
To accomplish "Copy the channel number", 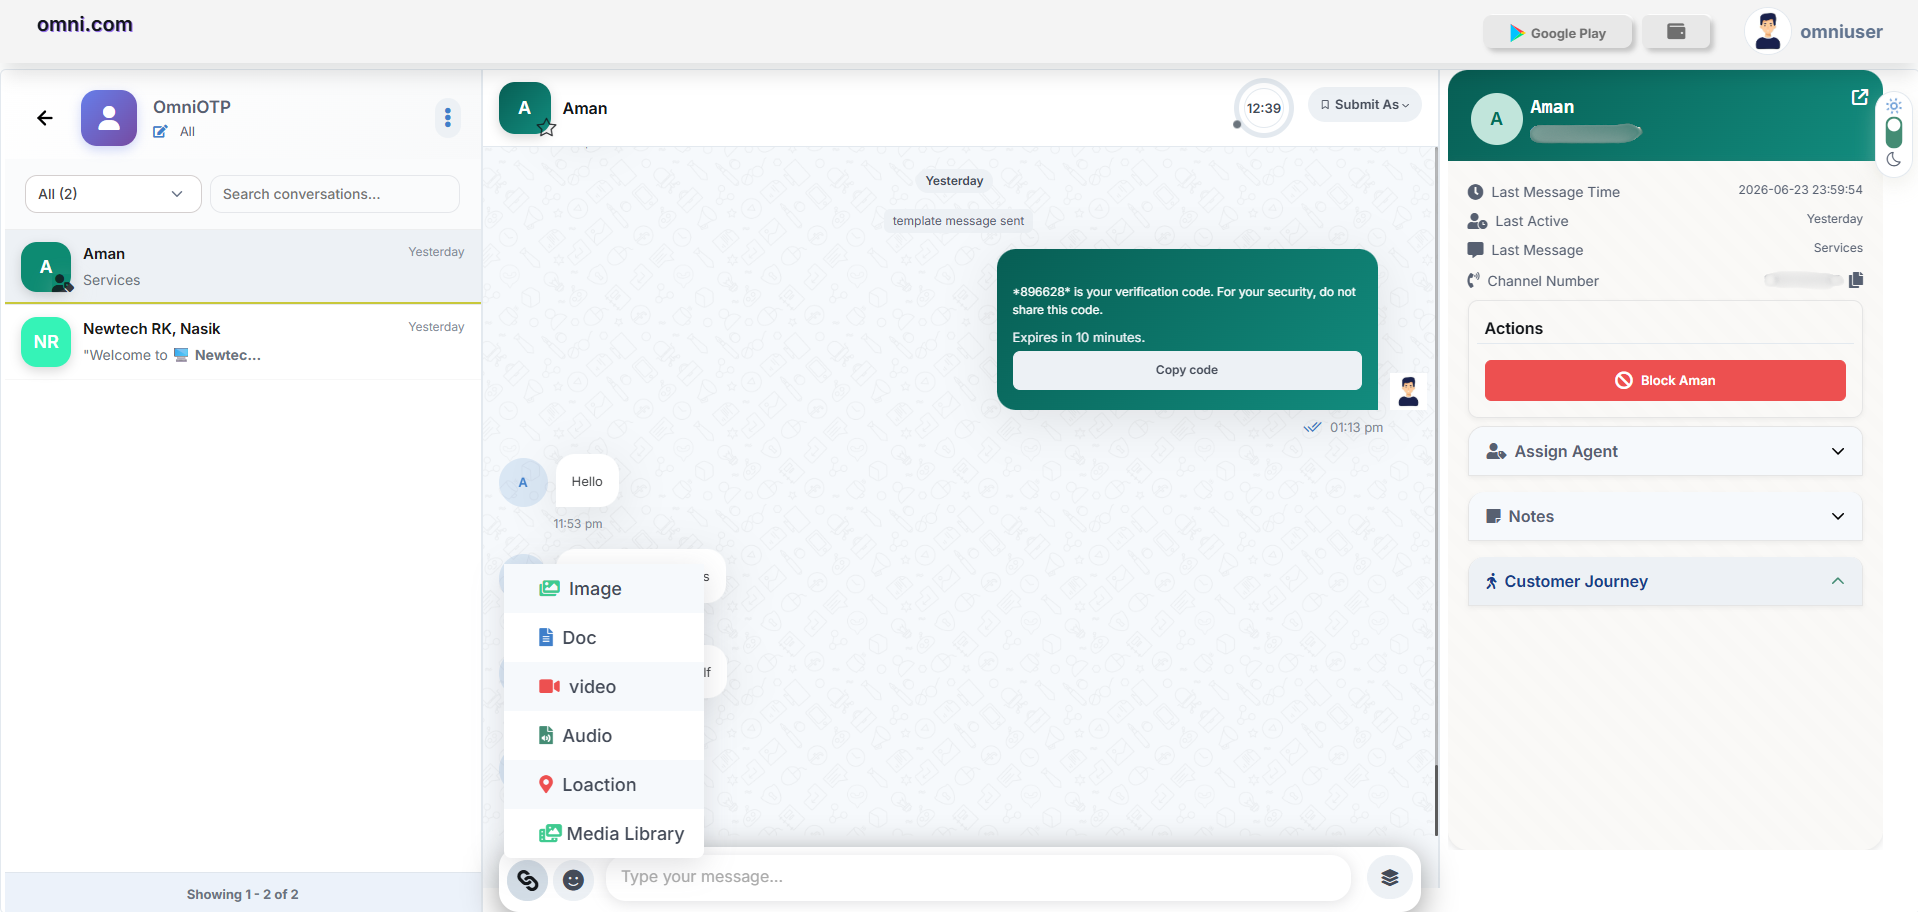I will [1856, 280].
